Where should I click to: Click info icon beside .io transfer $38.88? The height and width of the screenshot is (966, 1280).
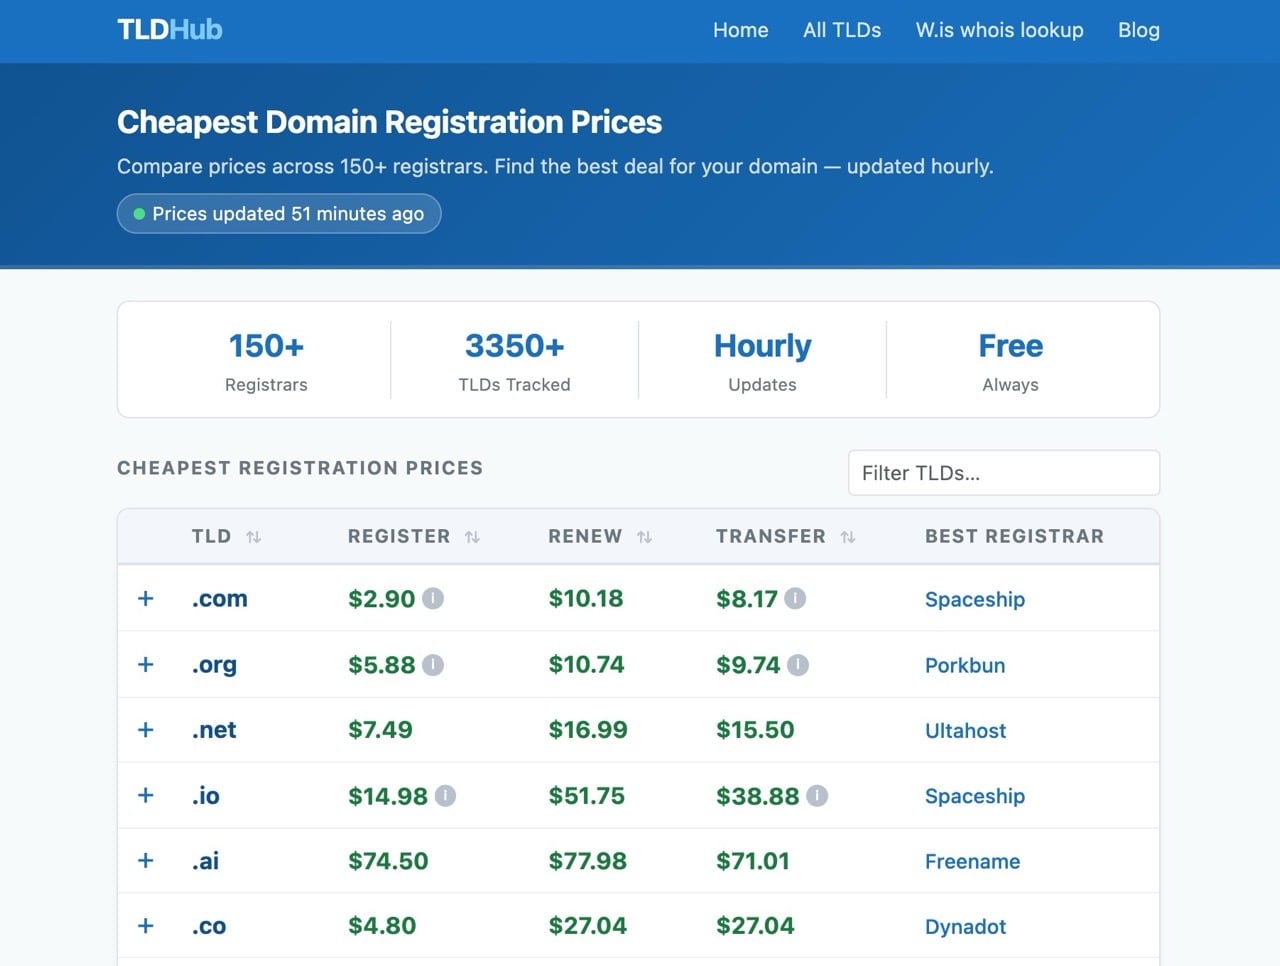click(817, 796)
